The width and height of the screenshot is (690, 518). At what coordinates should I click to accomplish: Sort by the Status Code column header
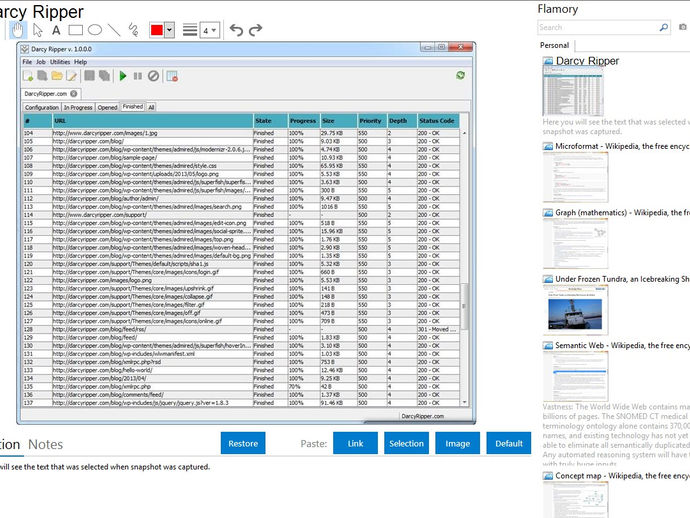(x=438, y=121)
